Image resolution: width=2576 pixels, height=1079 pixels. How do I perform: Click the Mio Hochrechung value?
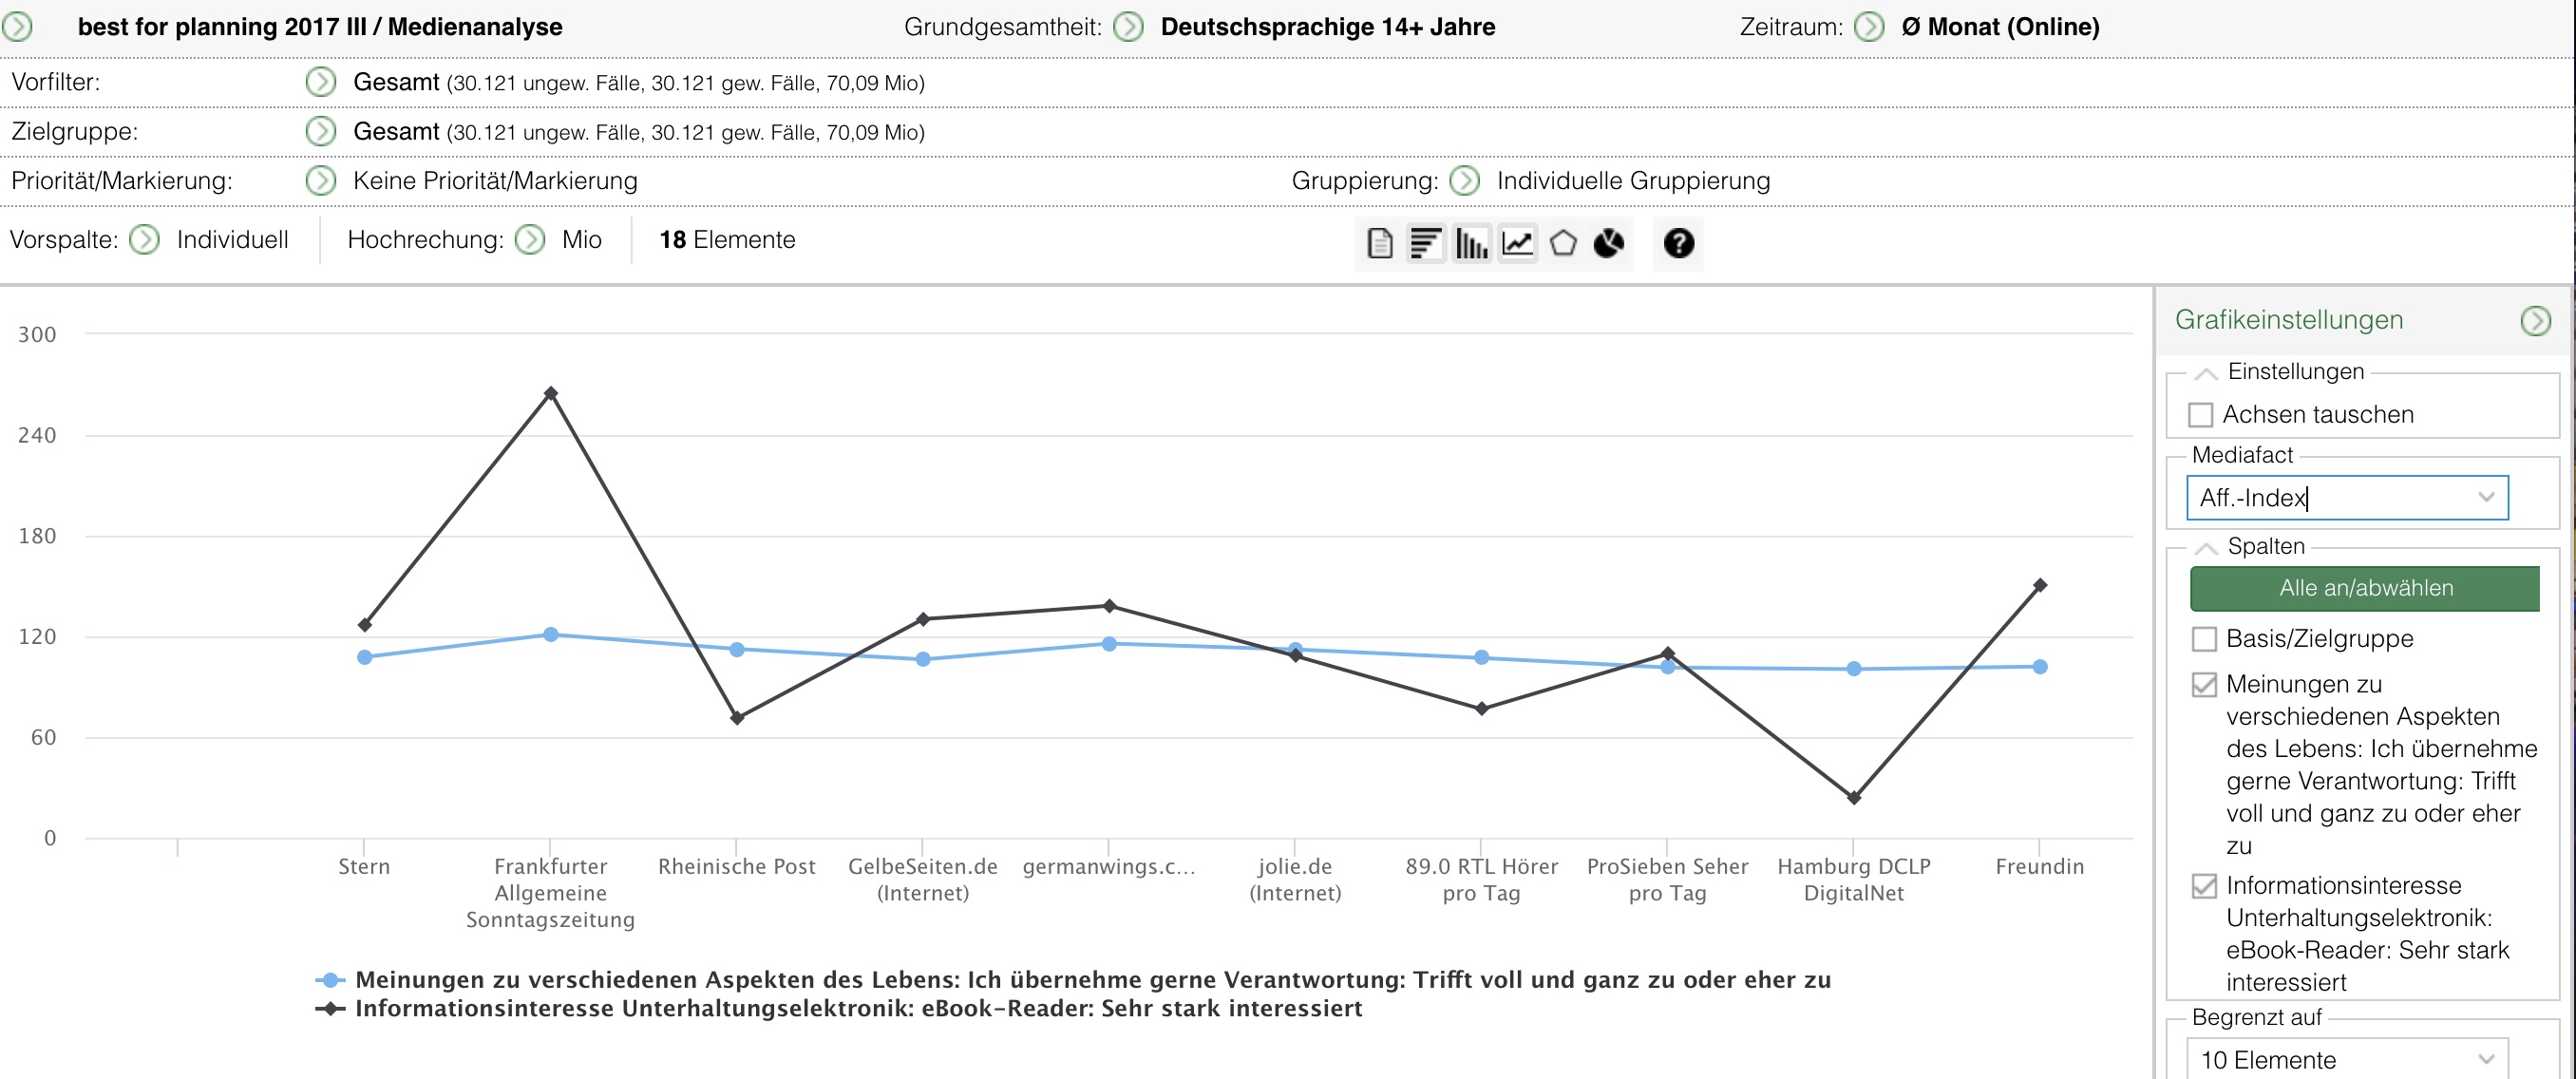click(582, 240)
